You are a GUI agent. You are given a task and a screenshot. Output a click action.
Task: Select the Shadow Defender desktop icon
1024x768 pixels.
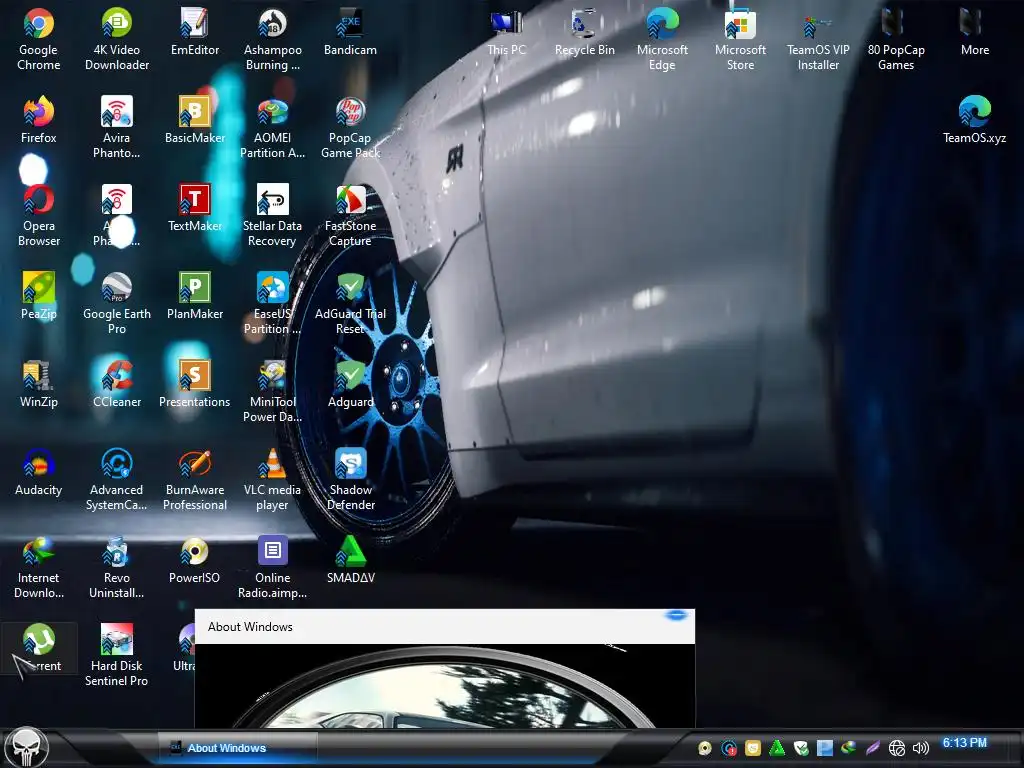click(350, 479)
